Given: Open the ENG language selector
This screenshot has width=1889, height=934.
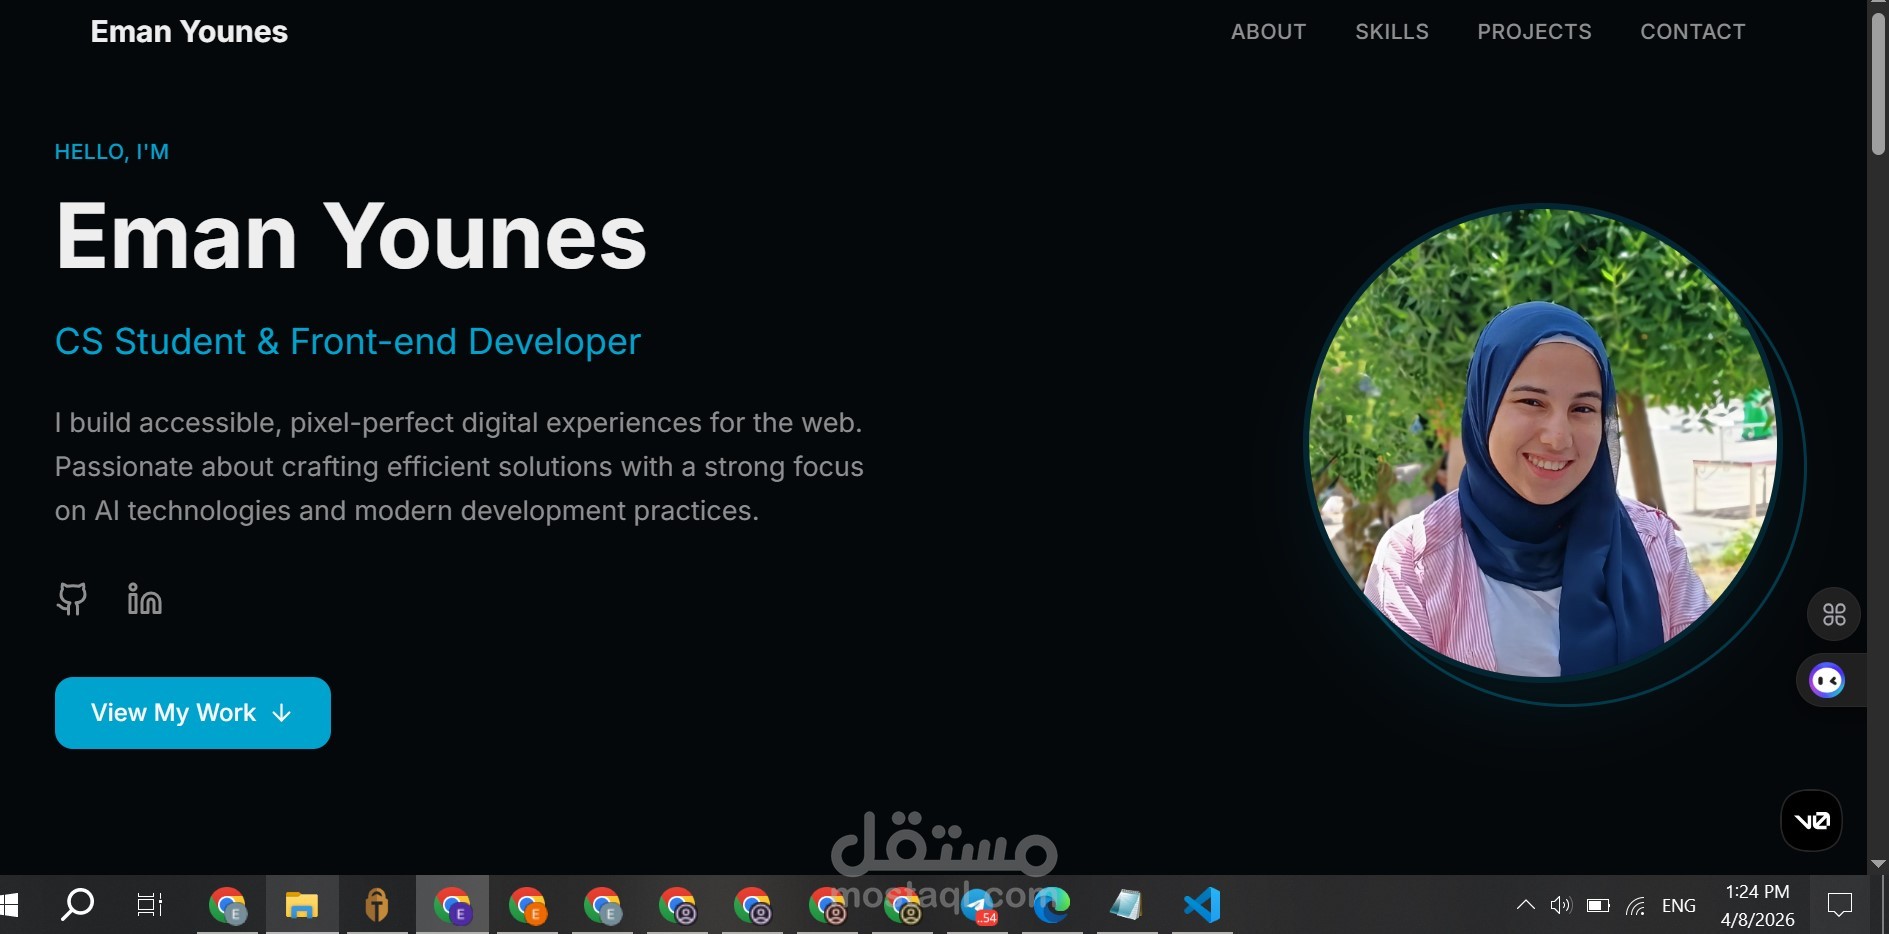Looking at the screenshot, I should pyautogui.click(x=1678, y=905).
